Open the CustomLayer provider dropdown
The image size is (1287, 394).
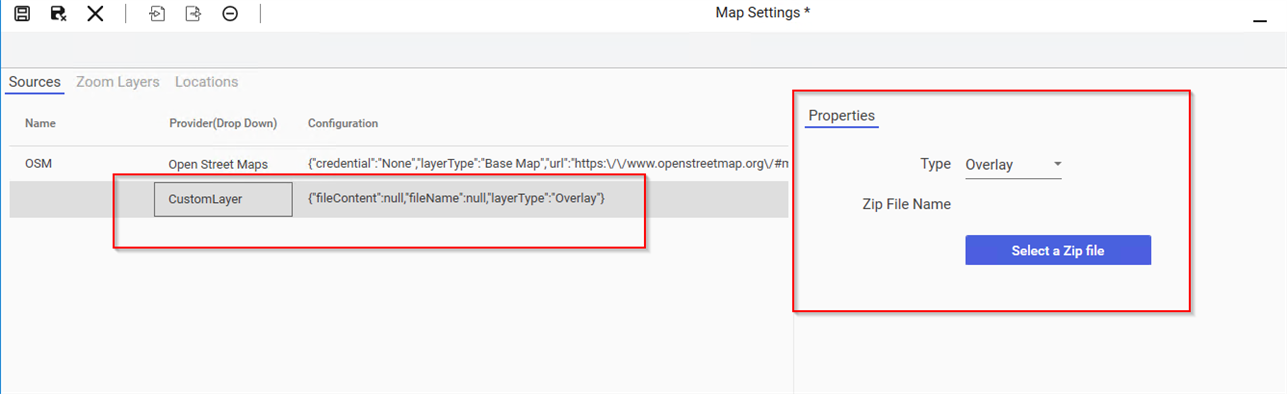(x=223, y=199)
